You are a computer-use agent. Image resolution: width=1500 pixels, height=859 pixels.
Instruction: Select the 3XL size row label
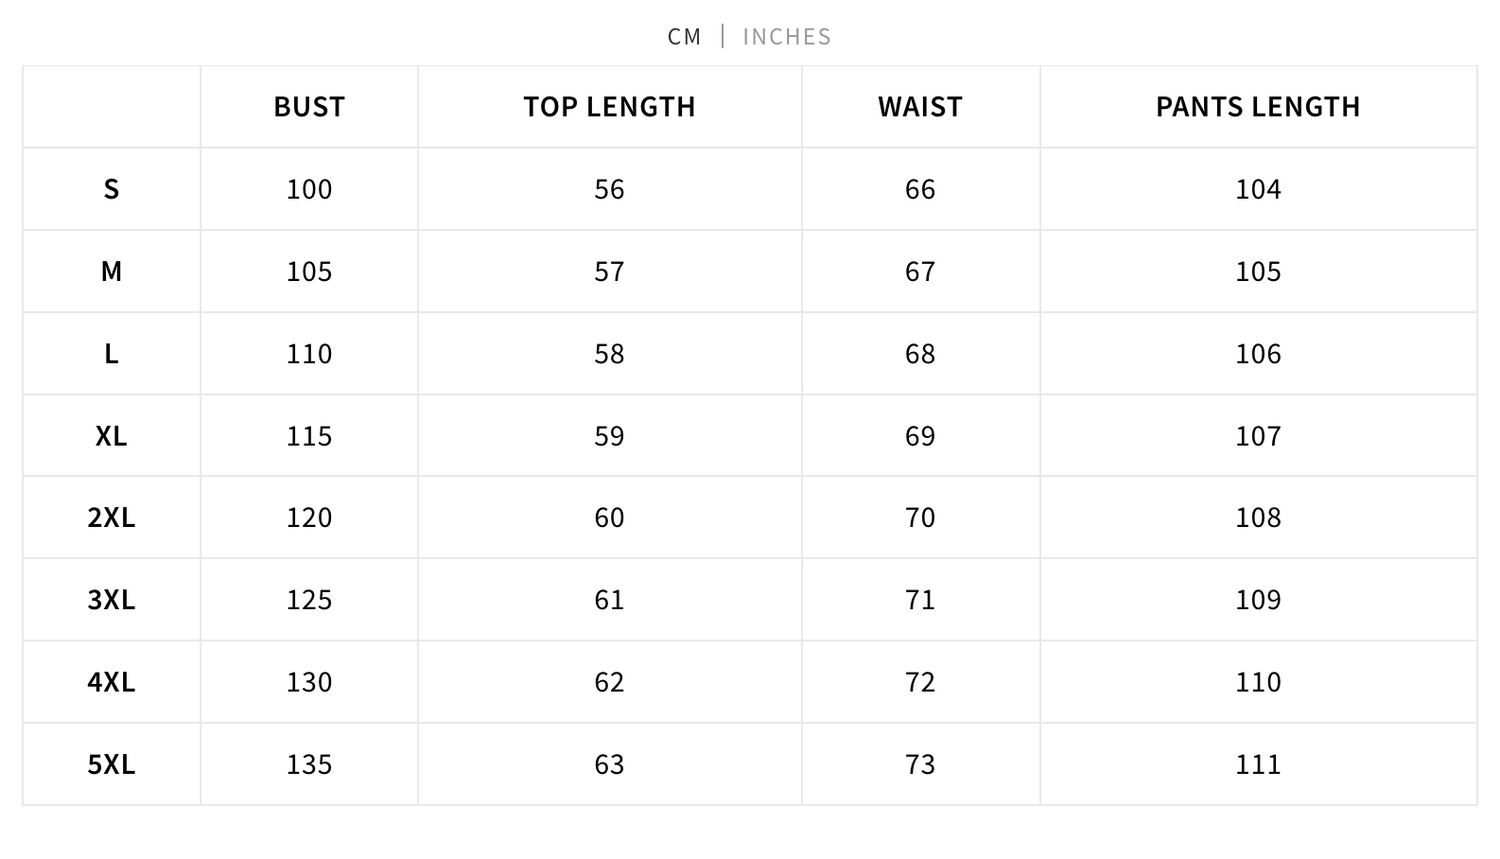[111, 599]
